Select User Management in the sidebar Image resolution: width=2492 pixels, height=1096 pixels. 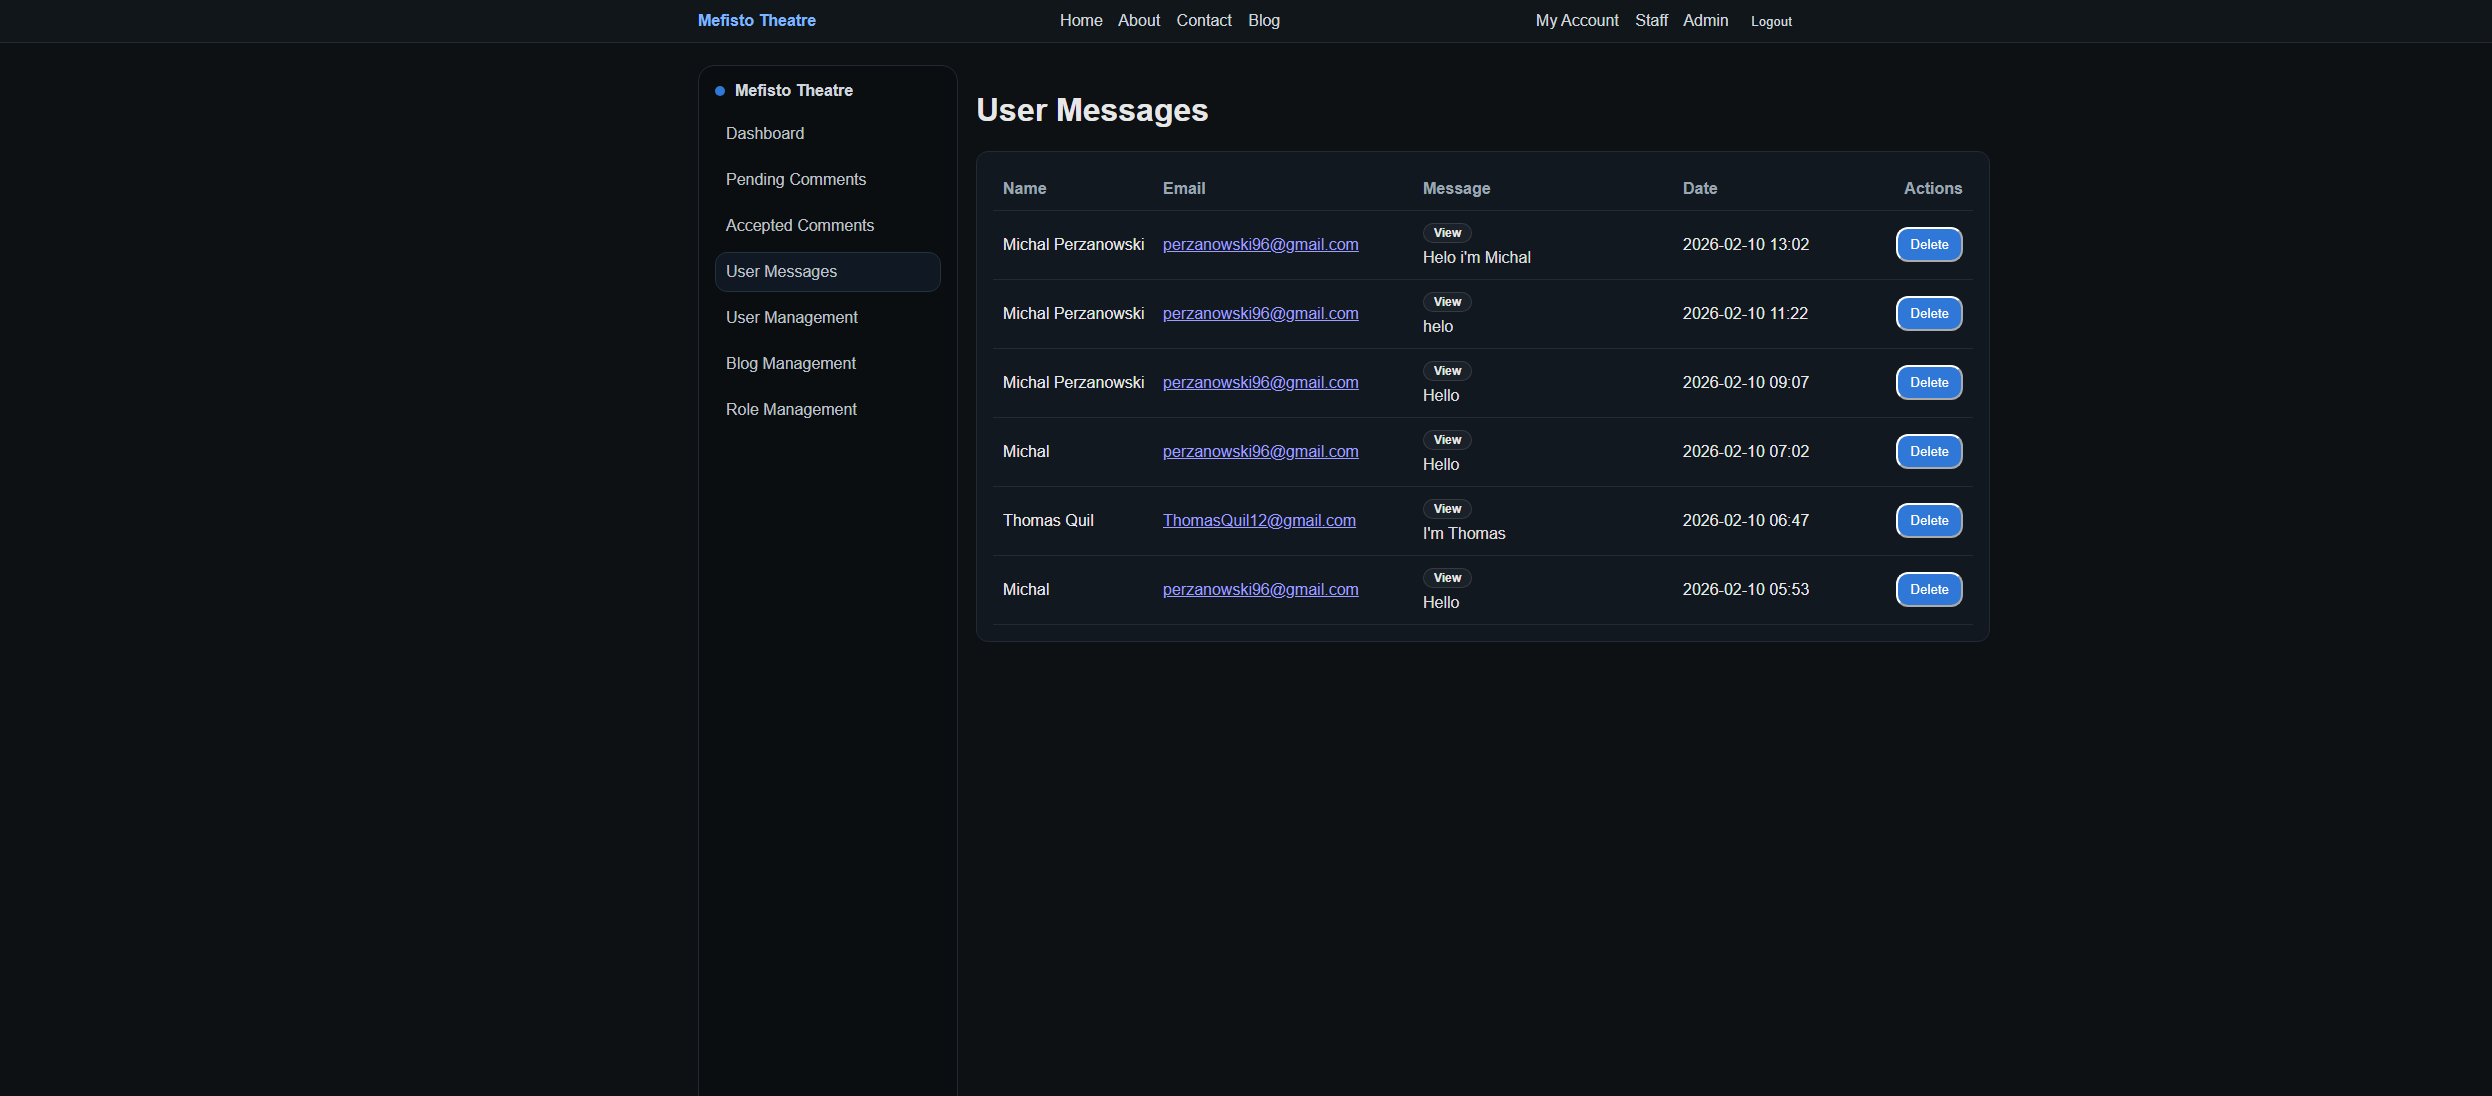(791, 317)
